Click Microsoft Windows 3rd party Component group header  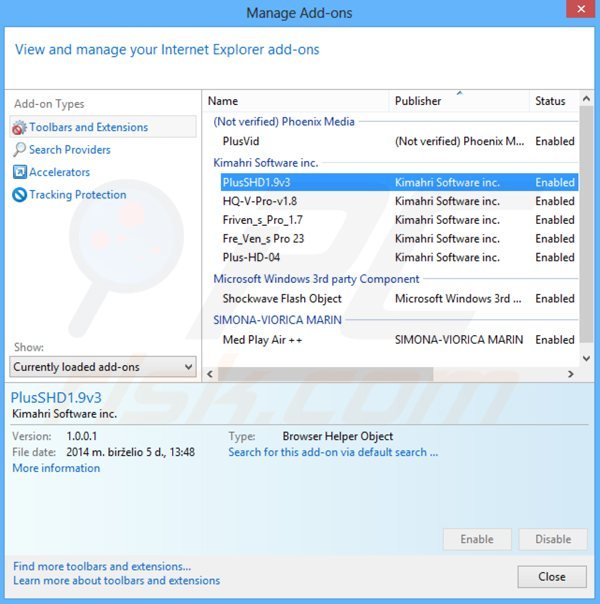316,279
